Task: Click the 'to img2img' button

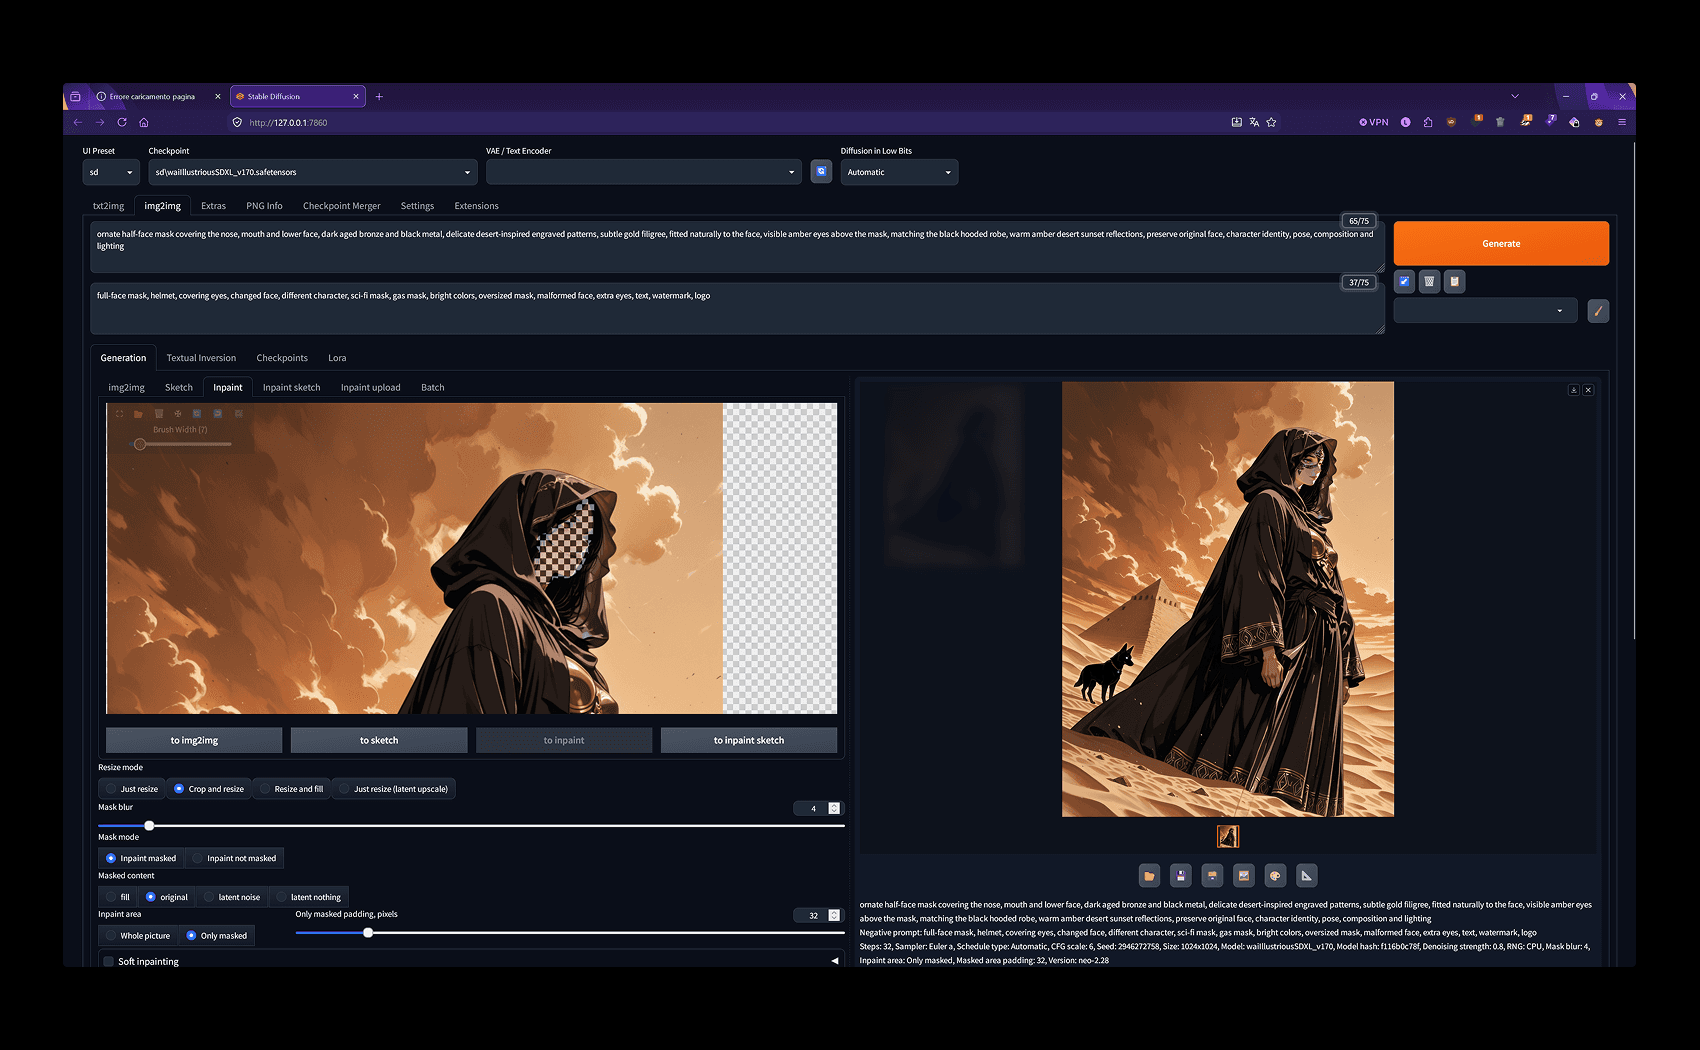Action: 194,740
